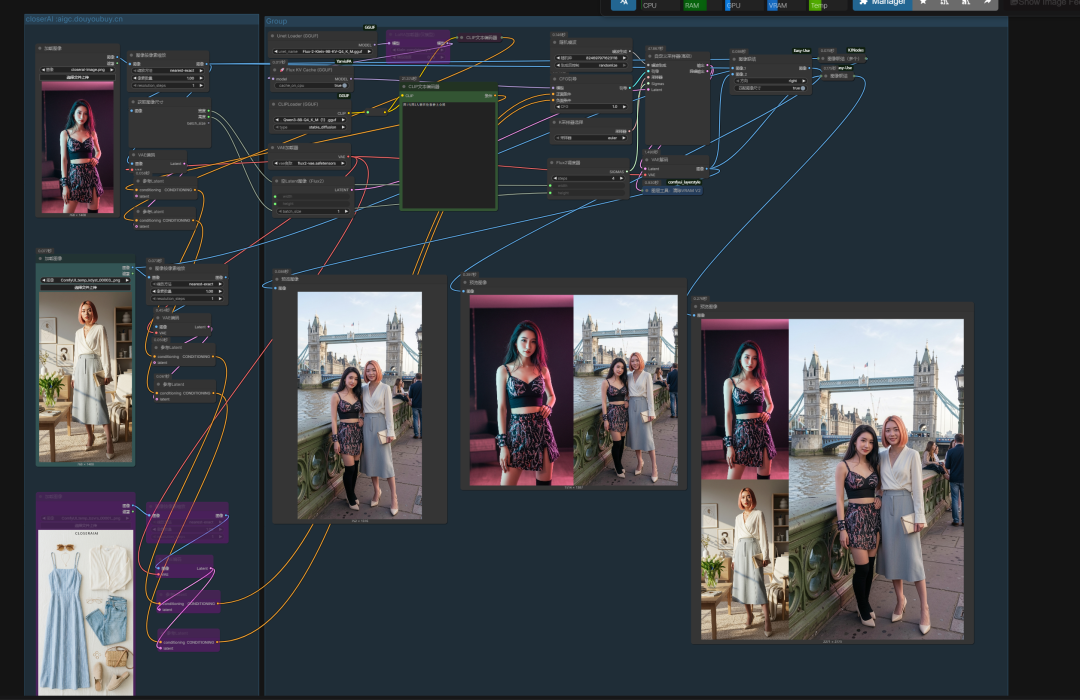This screenshot has width=1080, height=700.
Task: Click the largest collage preview on the right
Action: [832, 480]
